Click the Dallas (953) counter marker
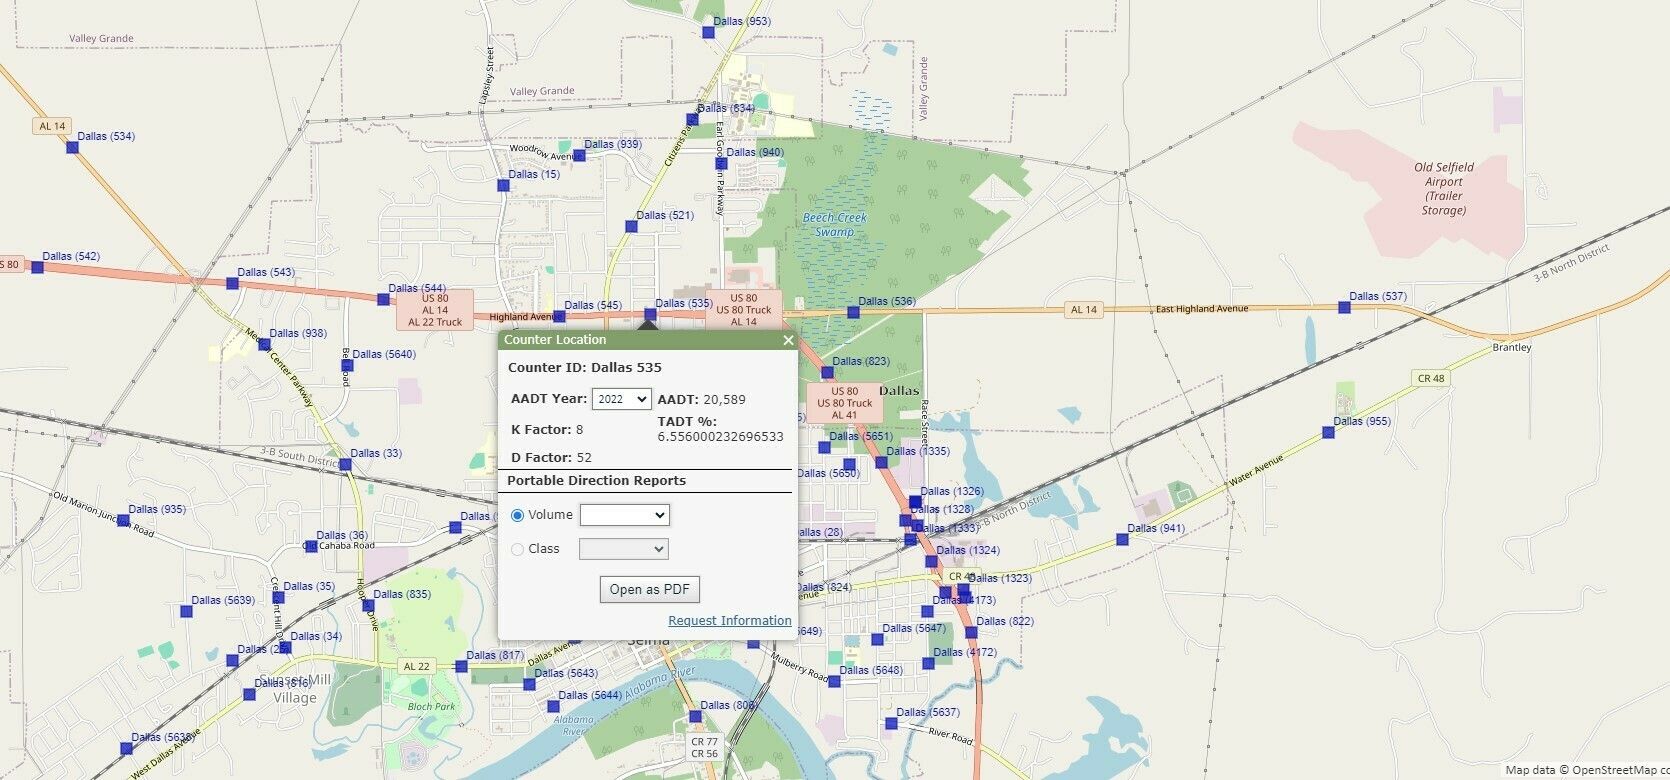 tap(708, 32)
